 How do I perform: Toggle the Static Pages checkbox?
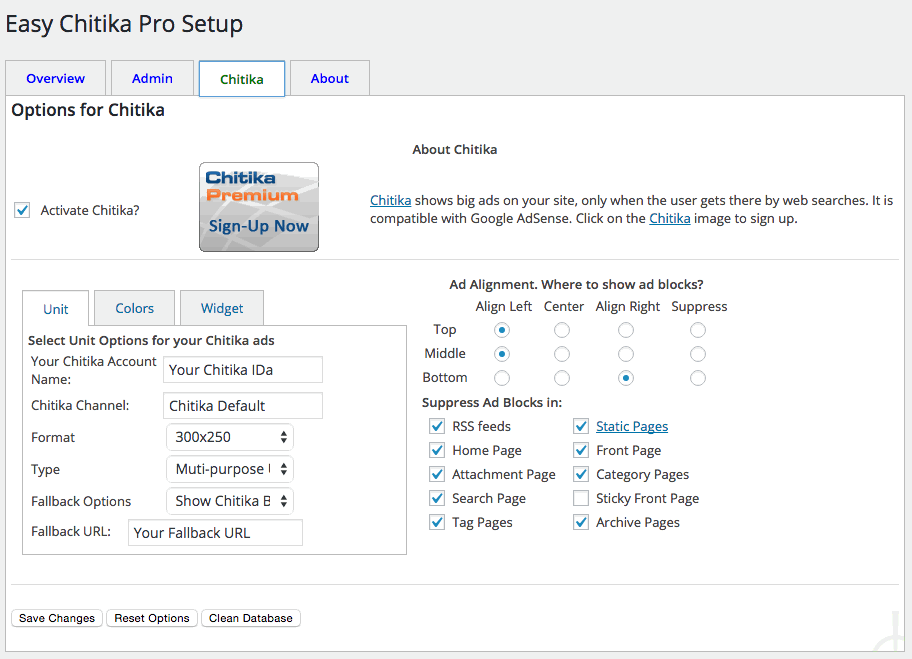tap(580, 426)
